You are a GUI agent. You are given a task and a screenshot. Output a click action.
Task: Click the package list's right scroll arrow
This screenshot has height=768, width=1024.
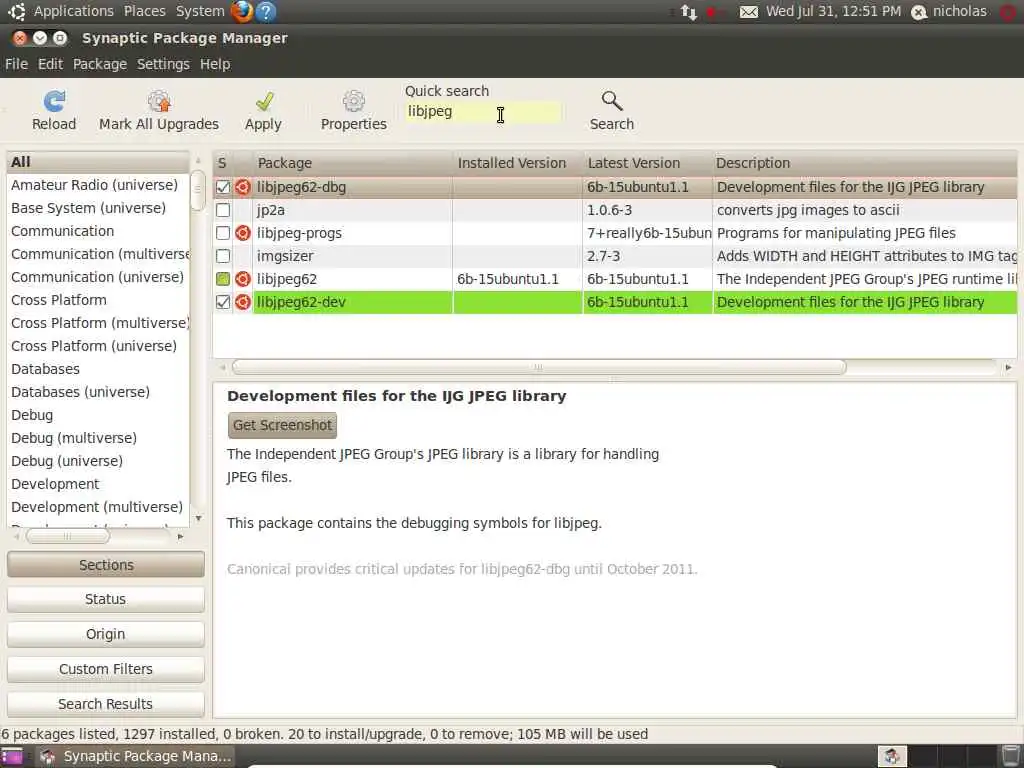(1008, 368)
